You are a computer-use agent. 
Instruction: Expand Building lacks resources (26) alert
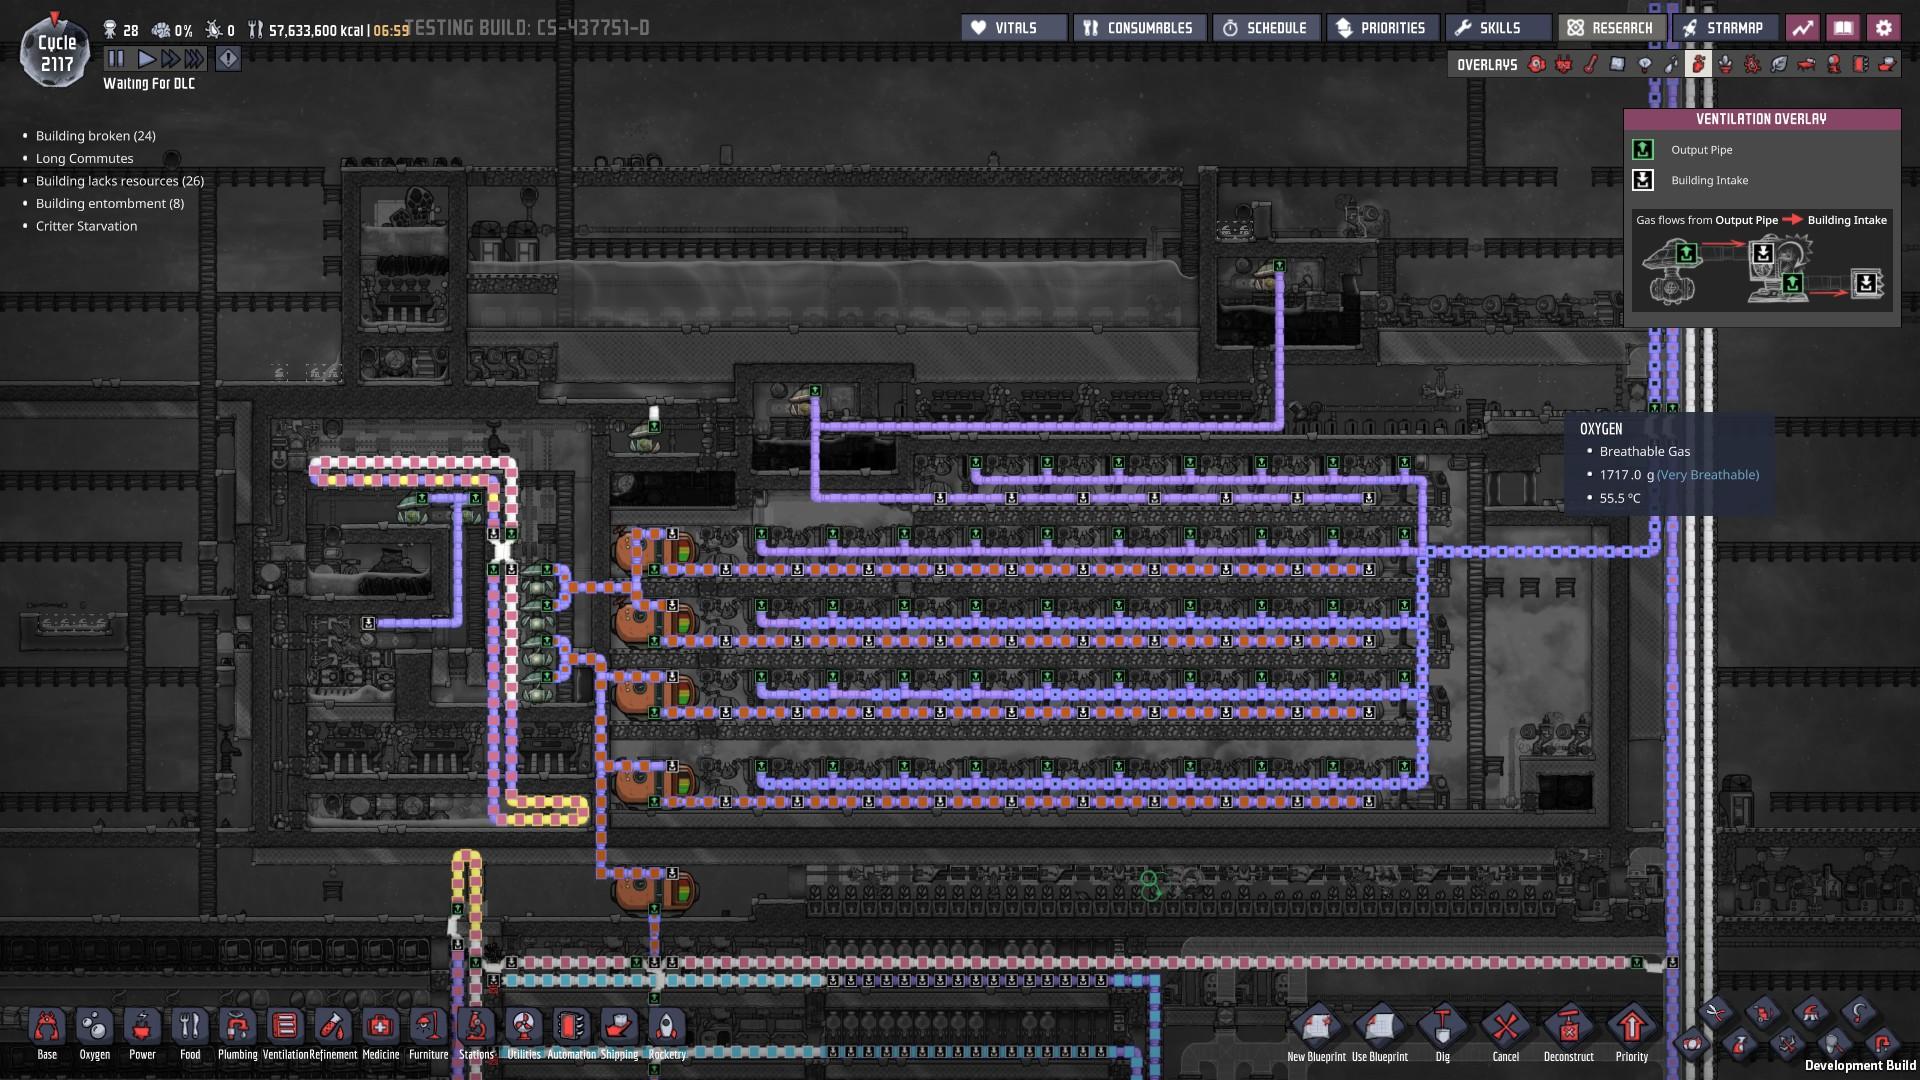(x=119, y=181)
